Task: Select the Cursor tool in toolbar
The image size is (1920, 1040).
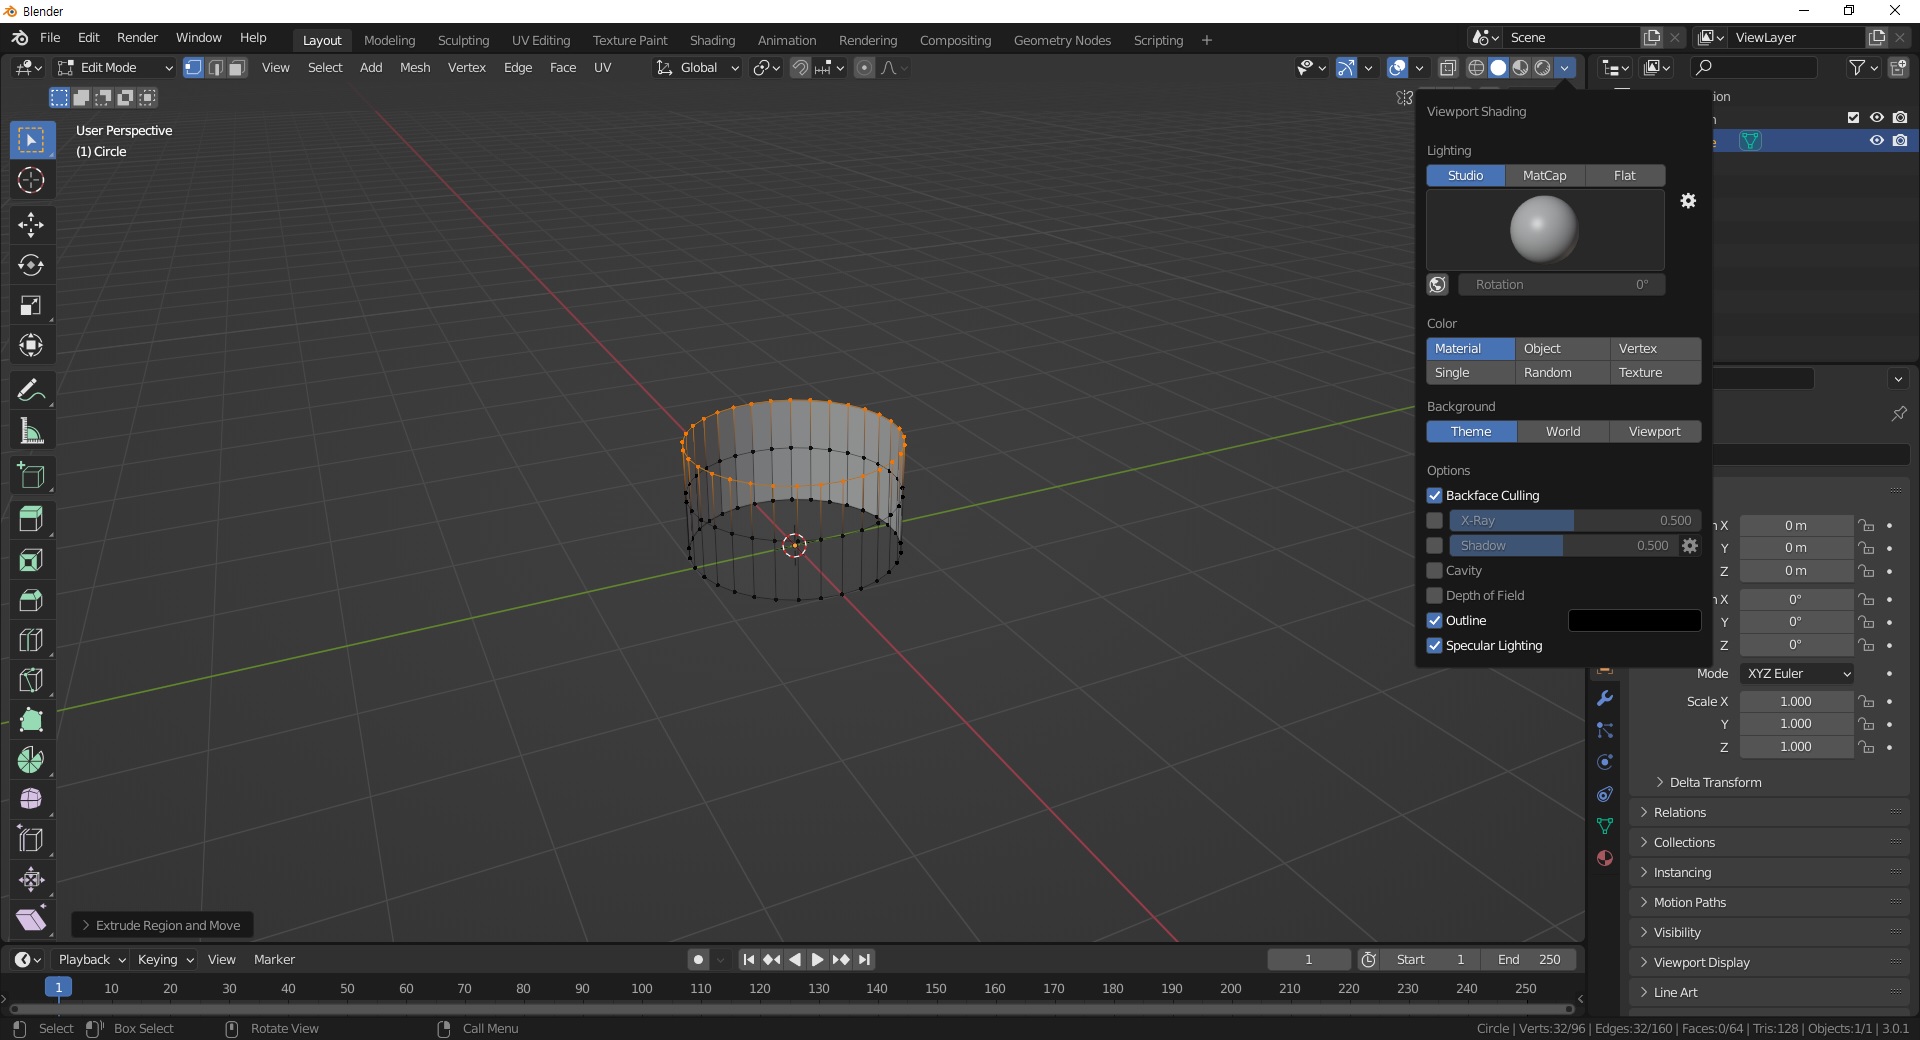Action: click(x=31, y=181)
